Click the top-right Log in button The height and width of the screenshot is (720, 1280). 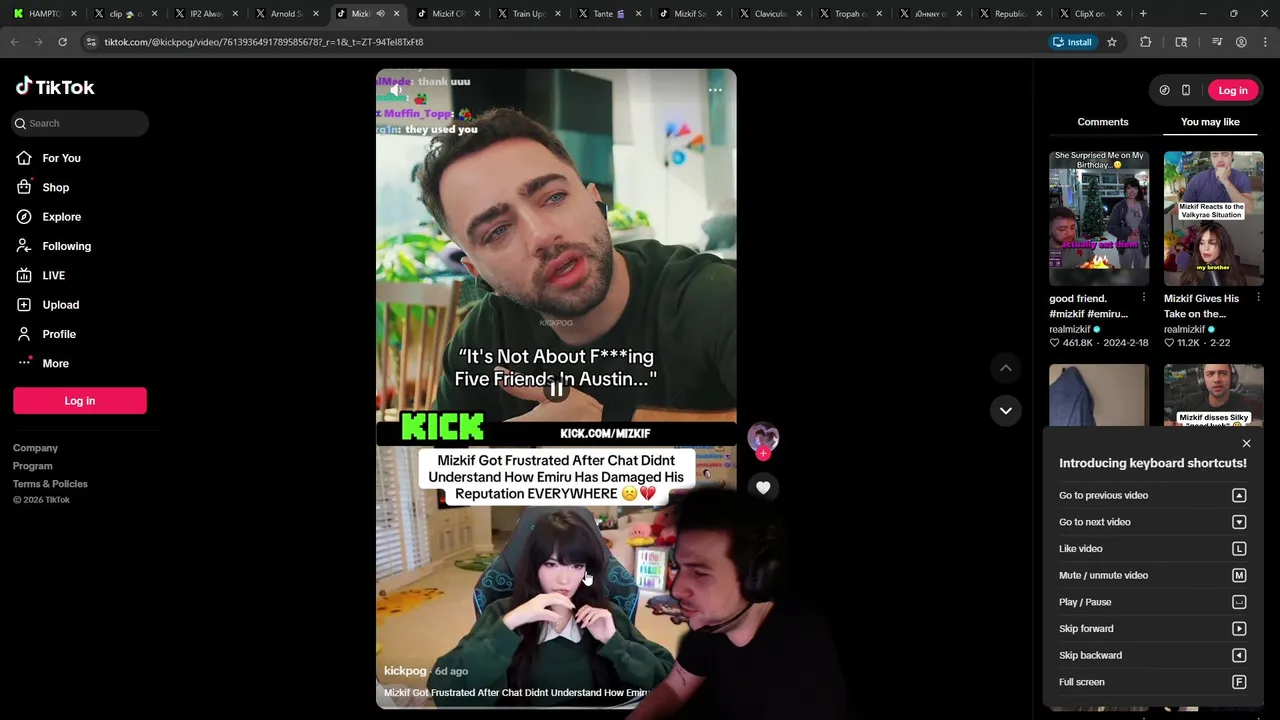click(x=1233, y=90)
